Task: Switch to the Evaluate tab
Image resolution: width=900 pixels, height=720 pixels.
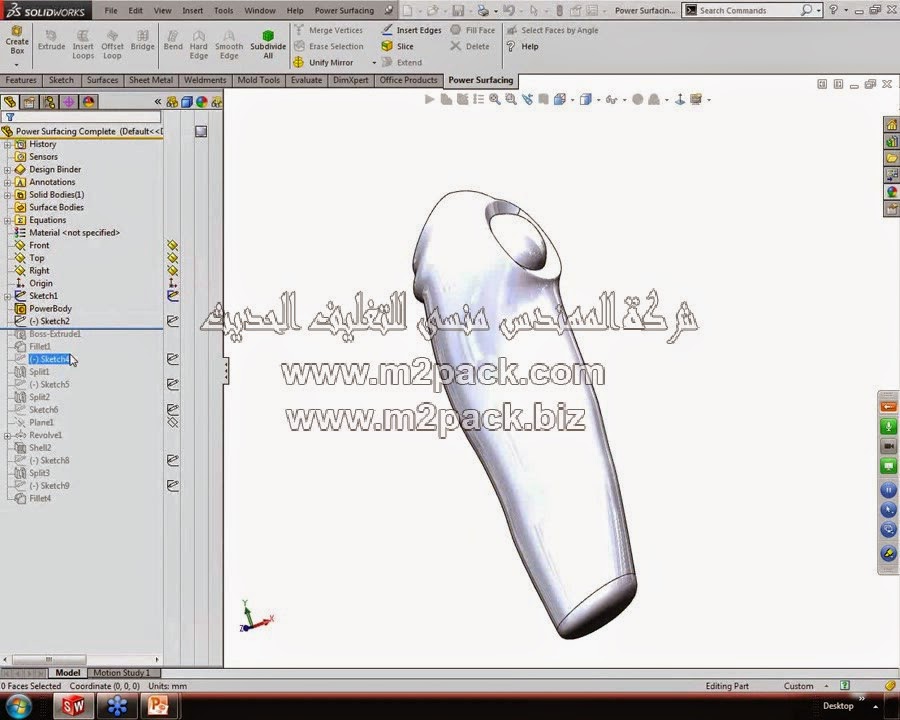Action: pyautogui.click(x=306, y=80)
